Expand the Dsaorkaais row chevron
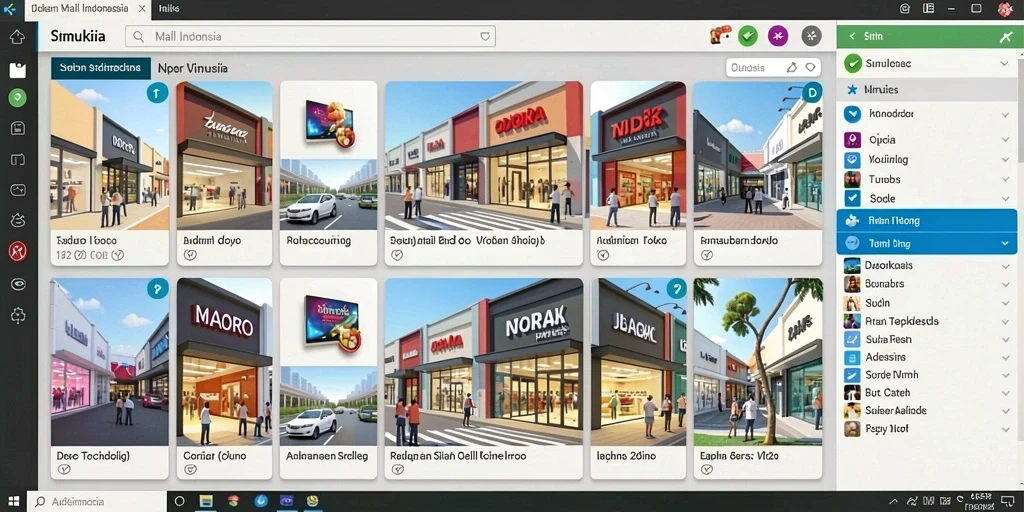 tap(1004, 266)
